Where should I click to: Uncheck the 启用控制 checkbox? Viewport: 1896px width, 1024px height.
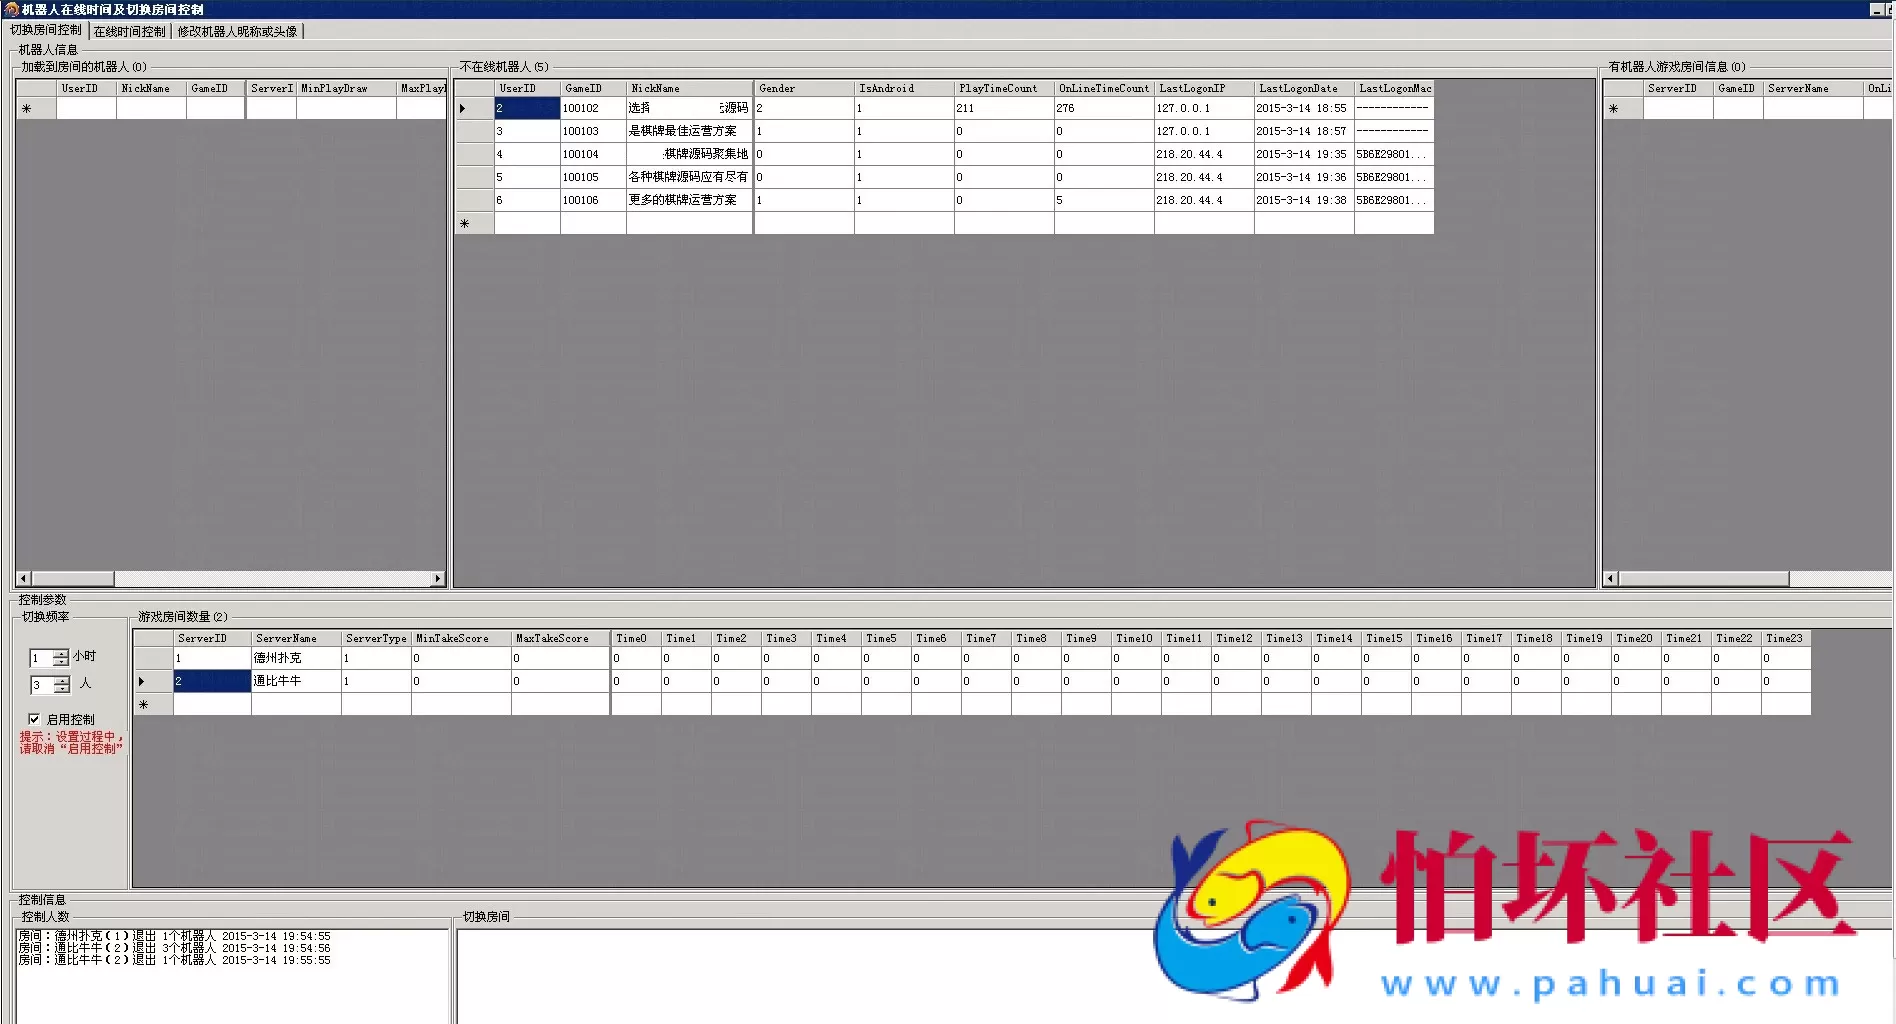34,719
